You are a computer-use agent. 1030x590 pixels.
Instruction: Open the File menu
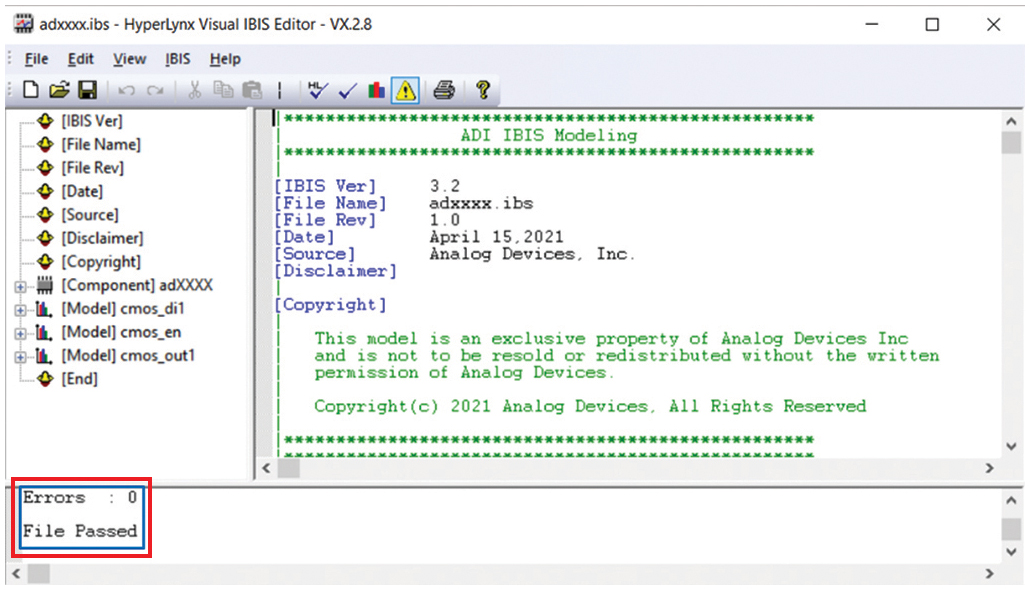pos(36,59)
